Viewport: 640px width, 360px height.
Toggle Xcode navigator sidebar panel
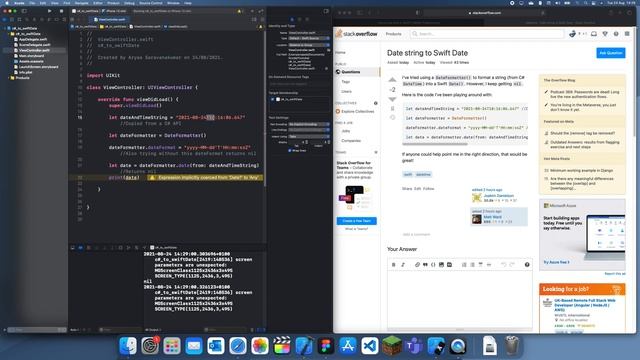tap(24, 11)
